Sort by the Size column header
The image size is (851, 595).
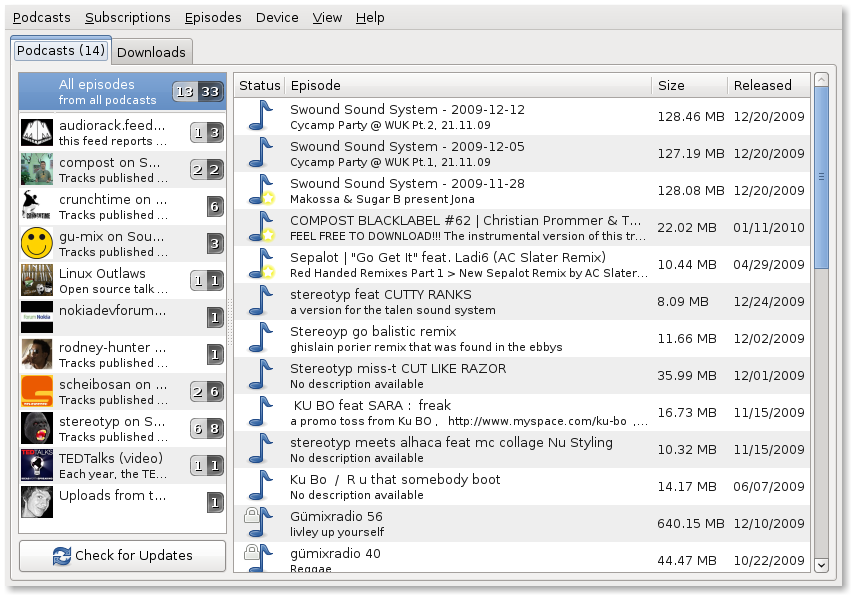(x=689, y=85)
